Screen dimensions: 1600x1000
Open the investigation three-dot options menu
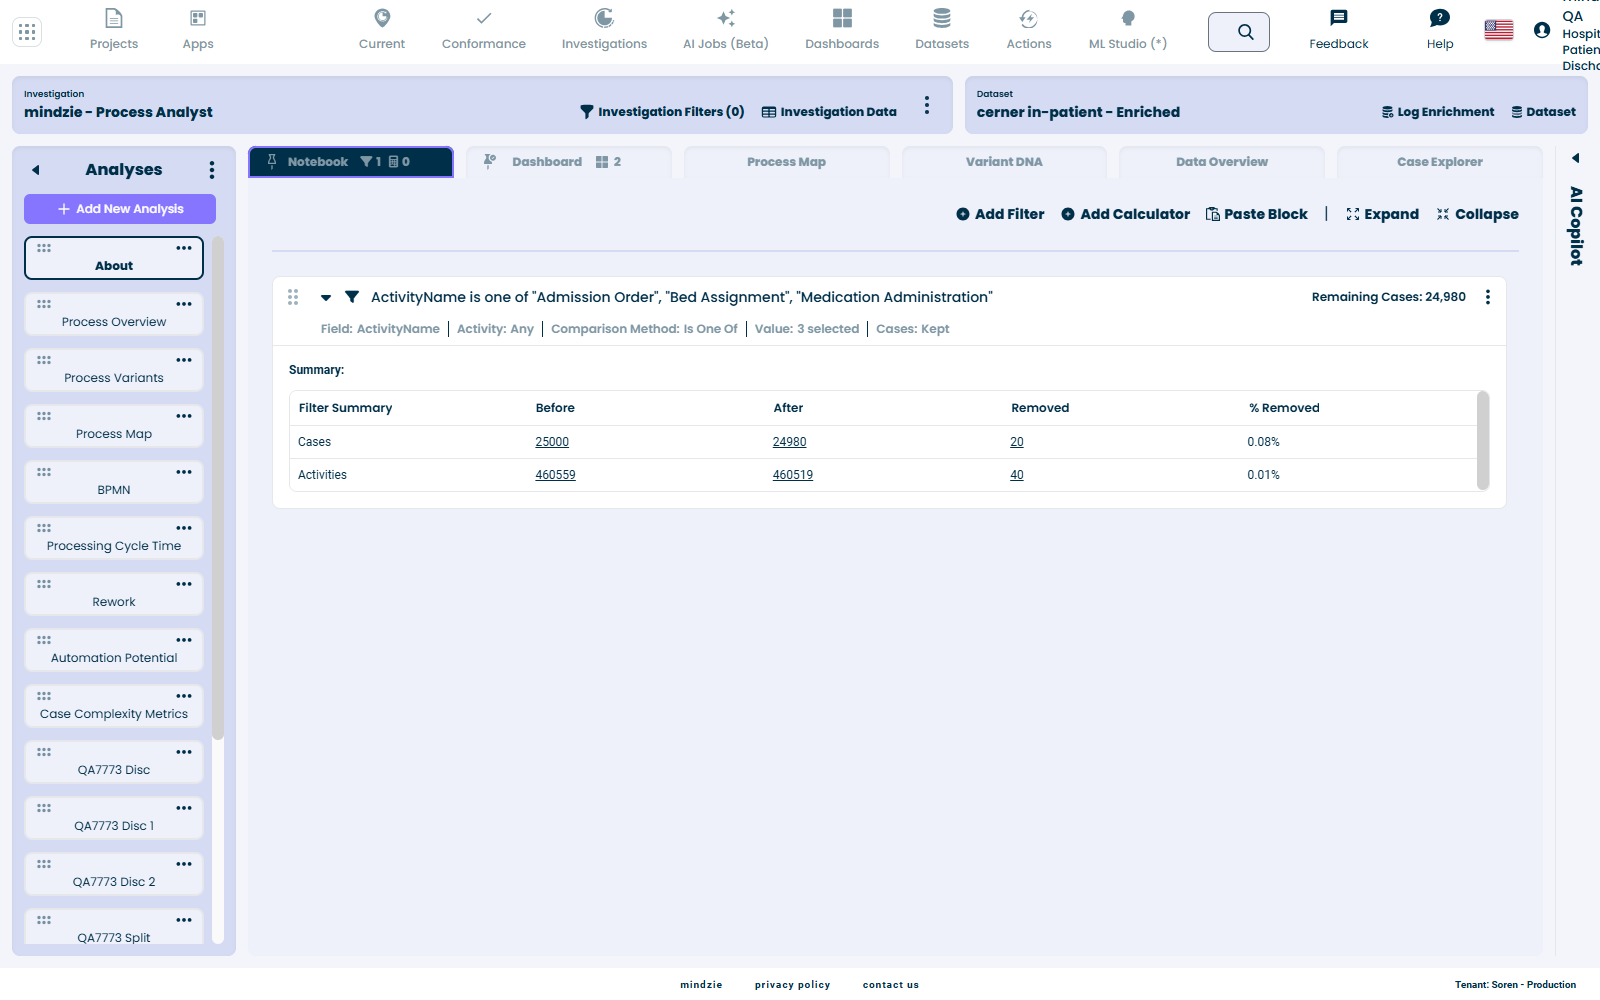tap(927, 105)
